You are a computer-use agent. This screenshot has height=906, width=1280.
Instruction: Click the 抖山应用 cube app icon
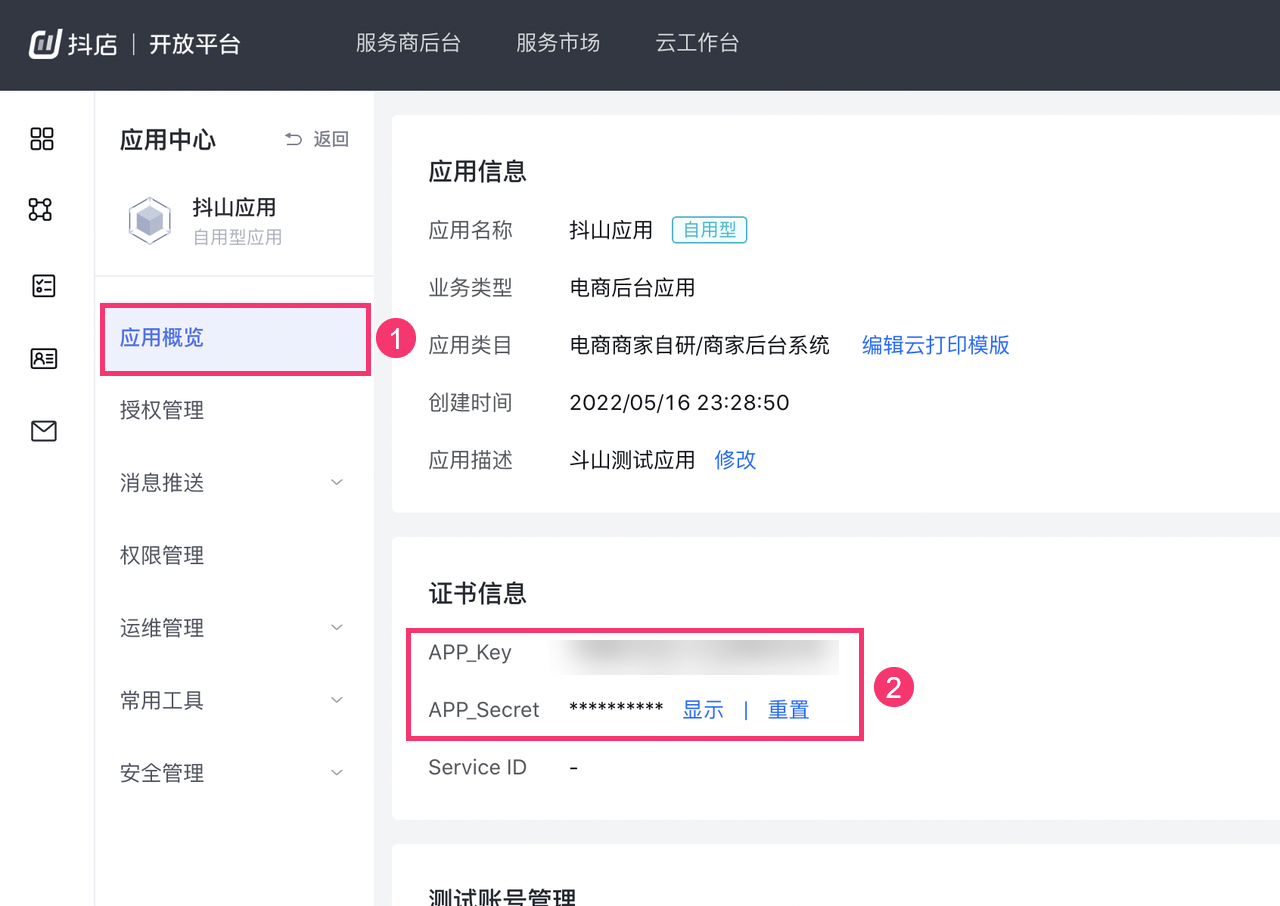(x=150, y=221)
